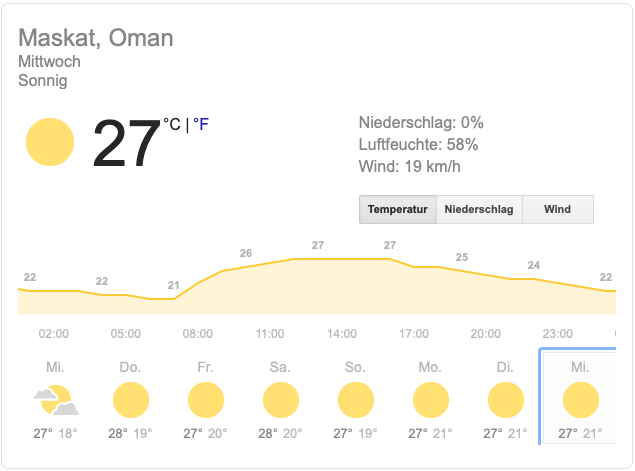Click the large sun icon beside 27
Image resolution: width=635 pixels, height=471 pixels.
[x=50, y=142]
